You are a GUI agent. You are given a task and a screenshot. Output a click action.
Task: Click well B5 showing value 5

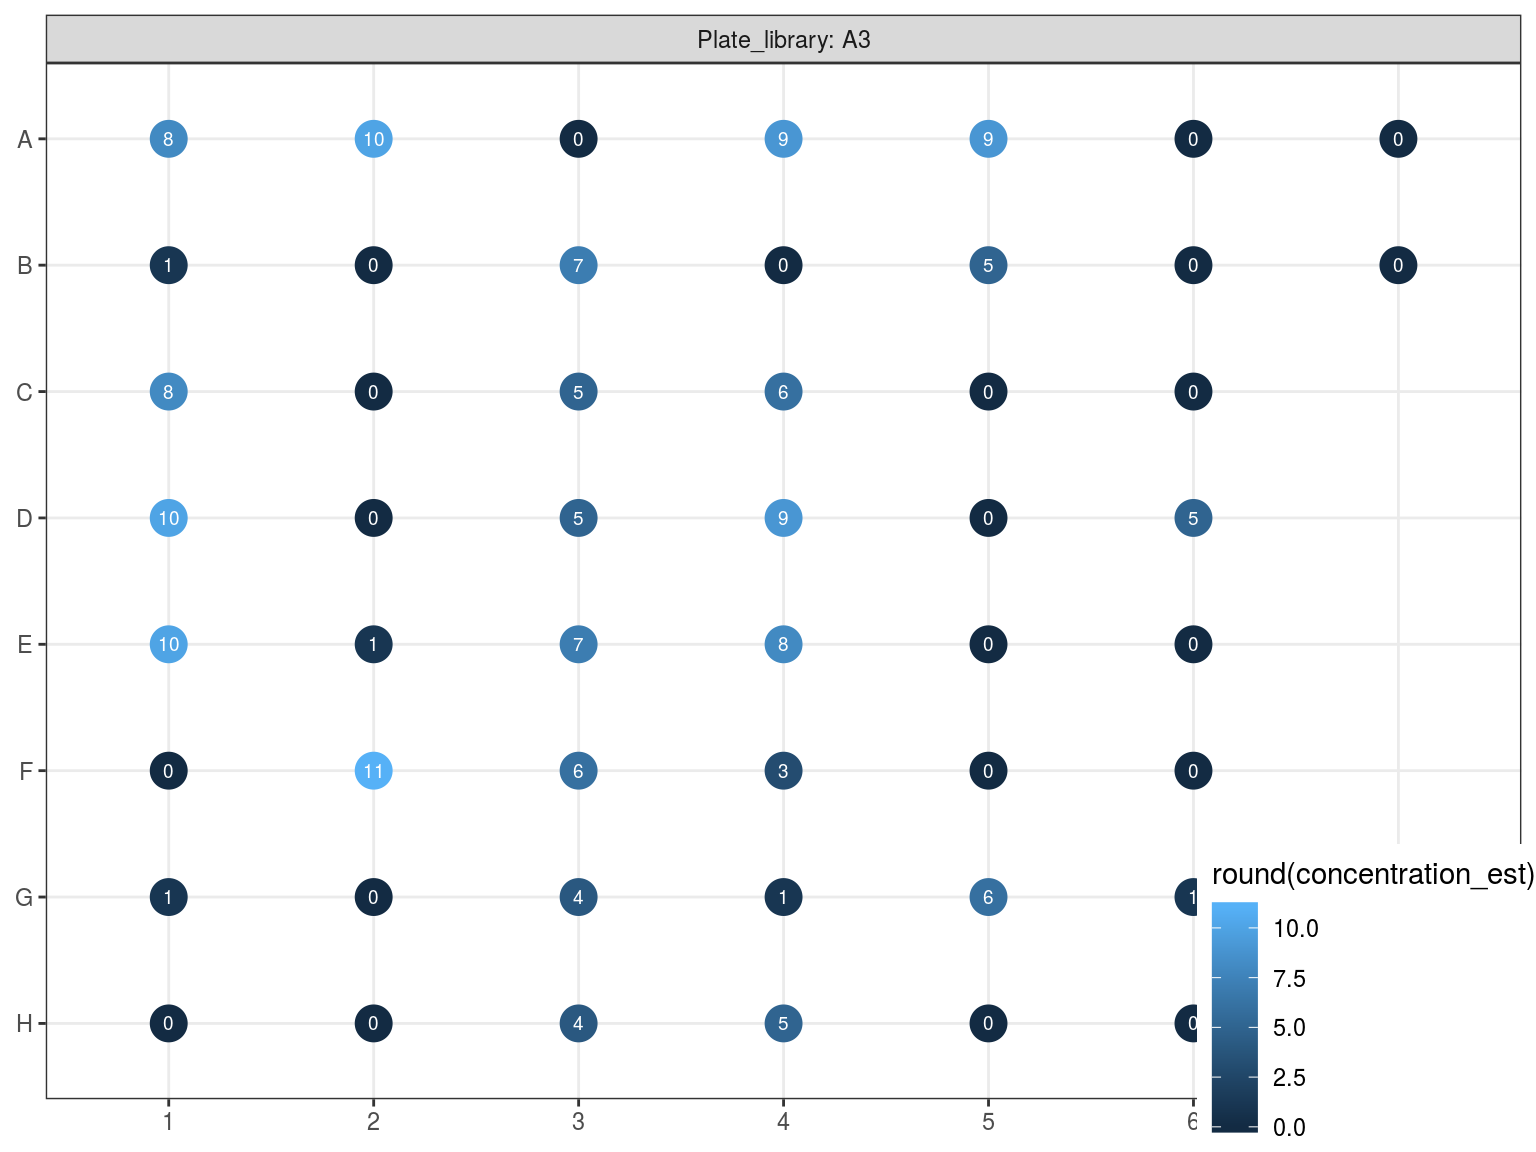tap(988, 266)
